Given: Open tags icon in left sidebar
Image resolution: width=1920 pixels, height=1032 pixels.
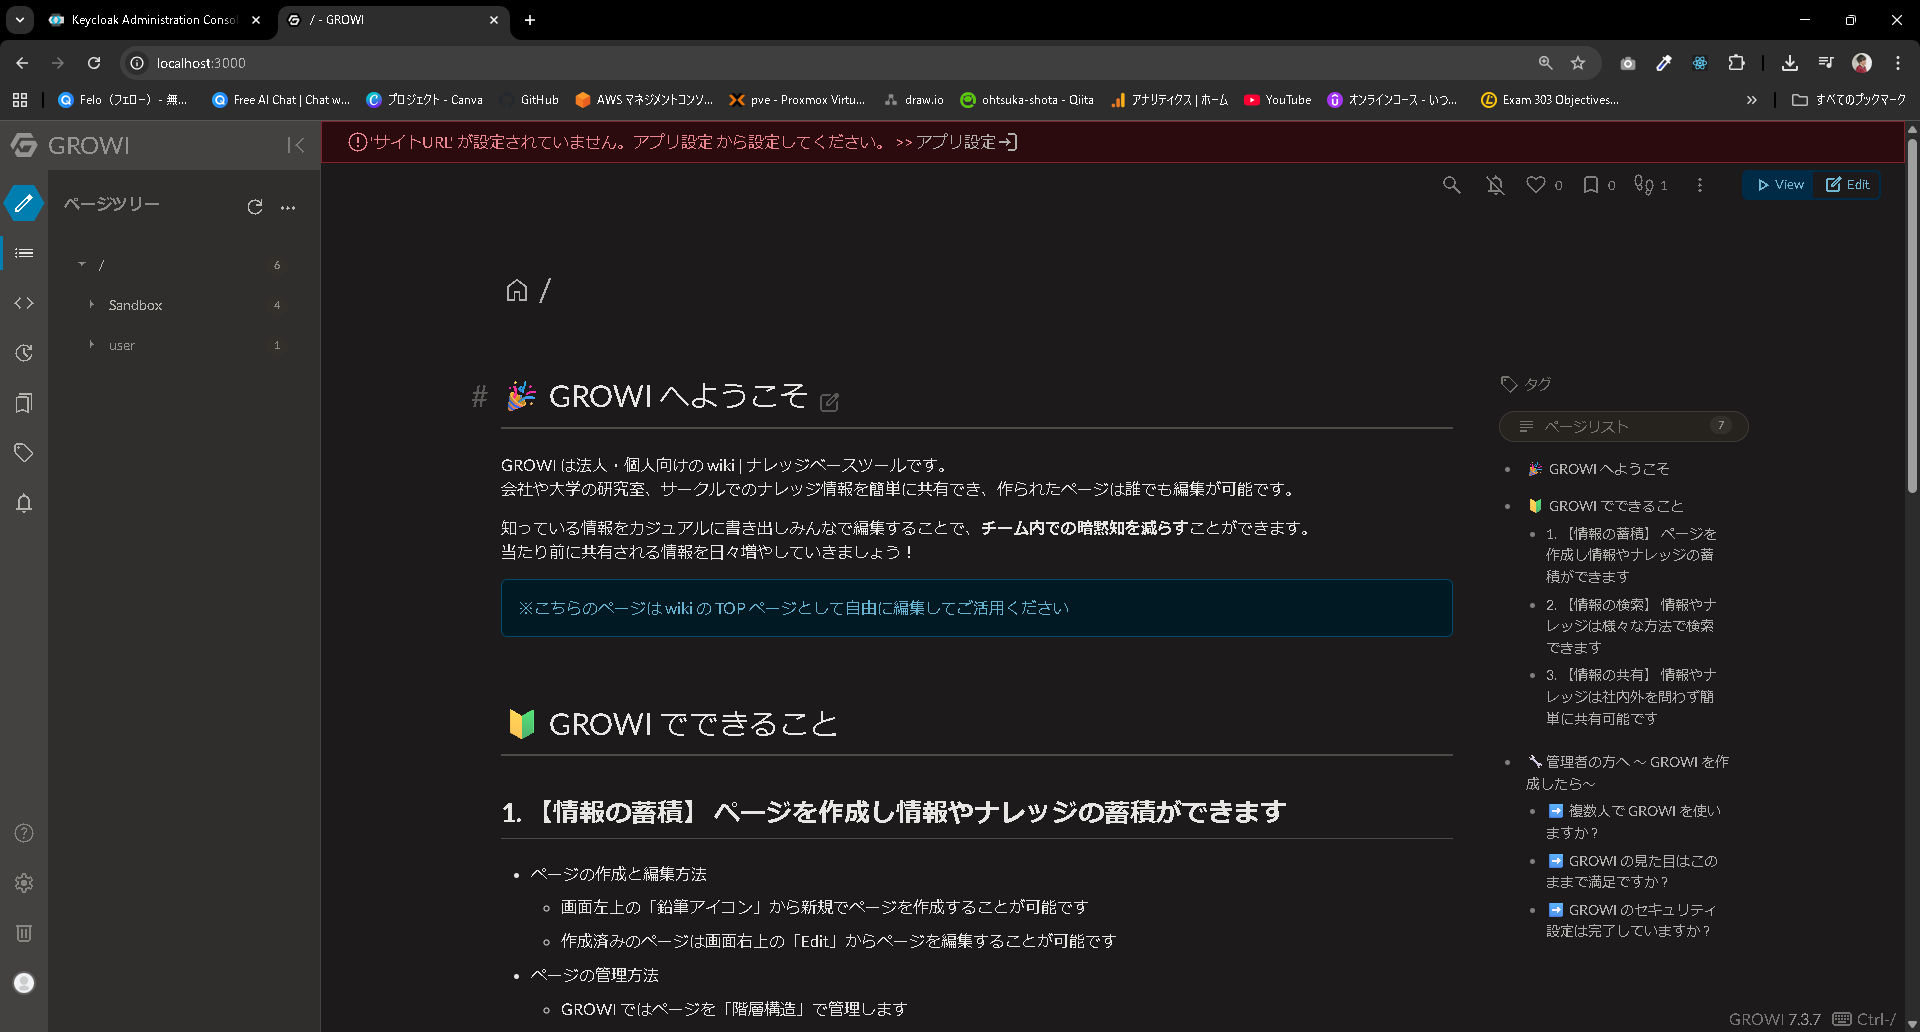Looking at the screenshot, I should pyautogui.click(x=24, y=453).
